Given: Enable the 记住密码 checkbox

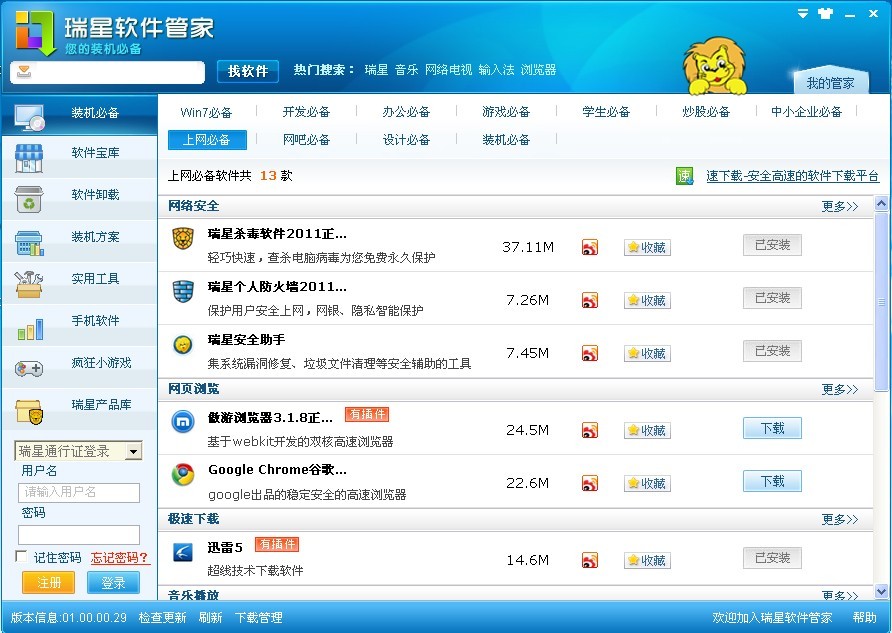Looking at the screenshot, I should tap(21, 557).
